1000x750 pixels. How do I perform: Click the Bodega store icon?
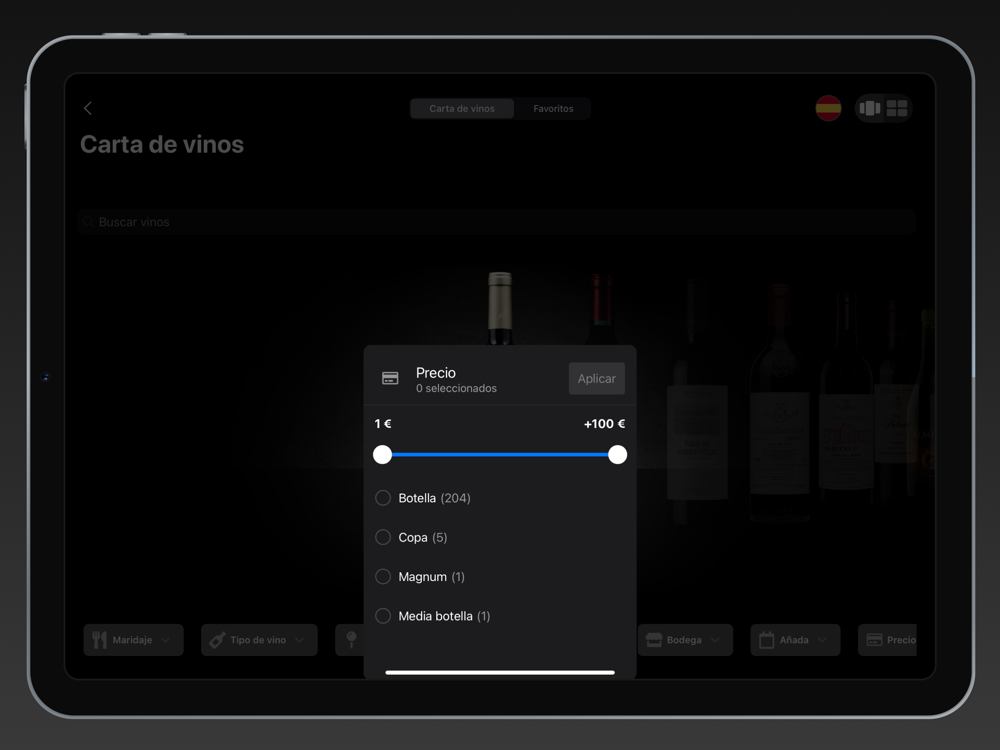tap(654, 640)
